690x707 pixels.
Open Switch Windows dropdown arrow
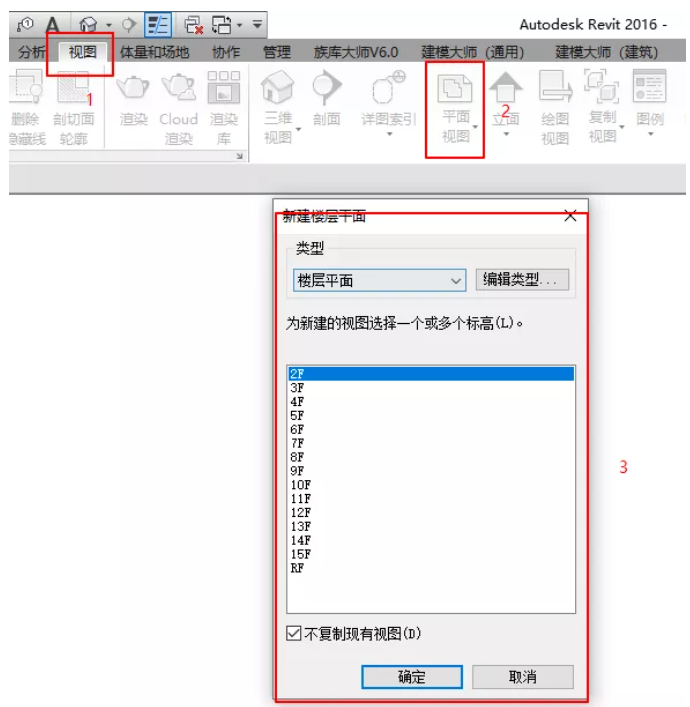click(x=239, y=25)
